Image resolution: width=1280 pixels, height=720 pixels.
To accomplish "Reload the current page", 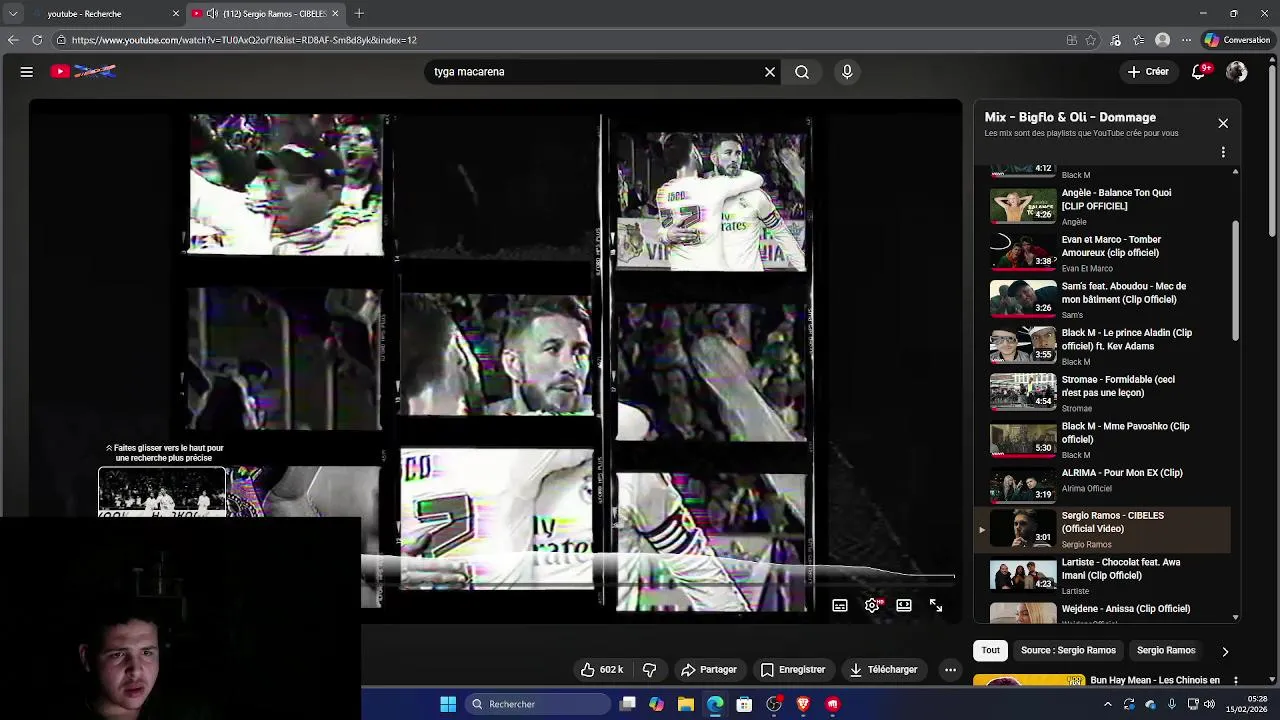I will 37,40.
